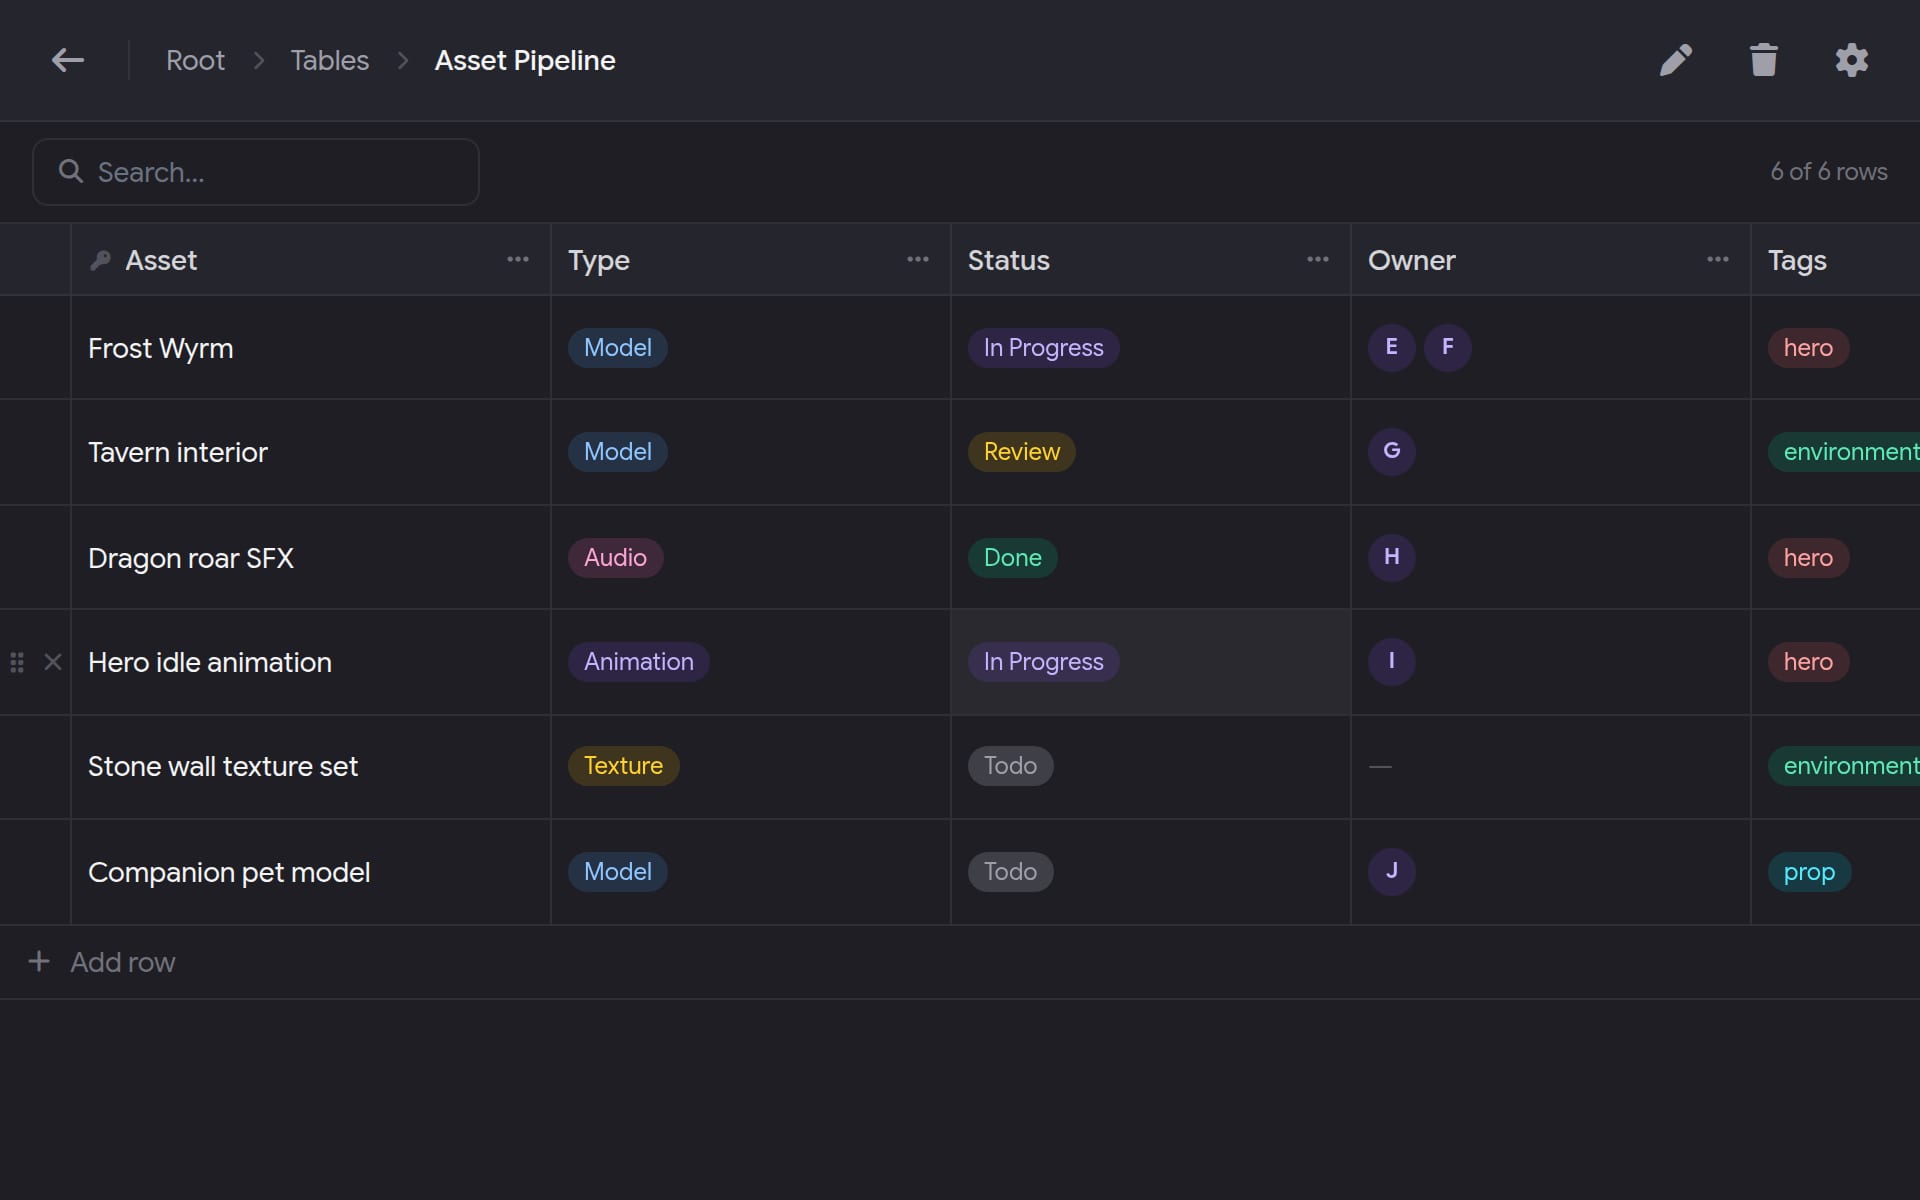Click the prop tag chip
This screenshot has height=1200, width=1920.
click(1809, 872)
